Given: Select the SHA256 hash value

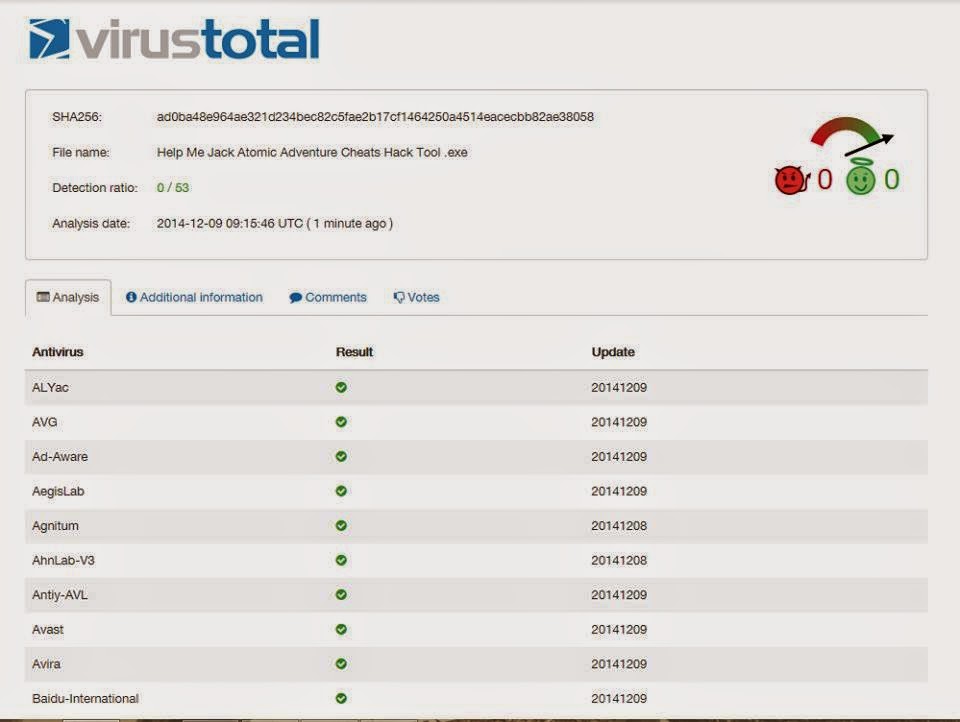Looking at the screenshot, I should click(x=375, y=117).
